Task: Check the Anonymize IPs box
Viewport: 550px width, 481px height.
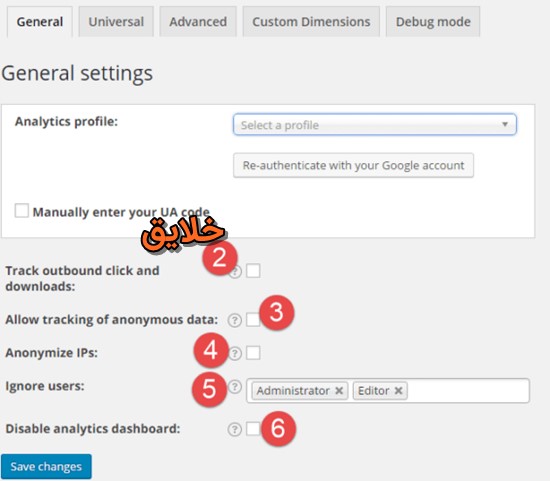Action: 253,353
